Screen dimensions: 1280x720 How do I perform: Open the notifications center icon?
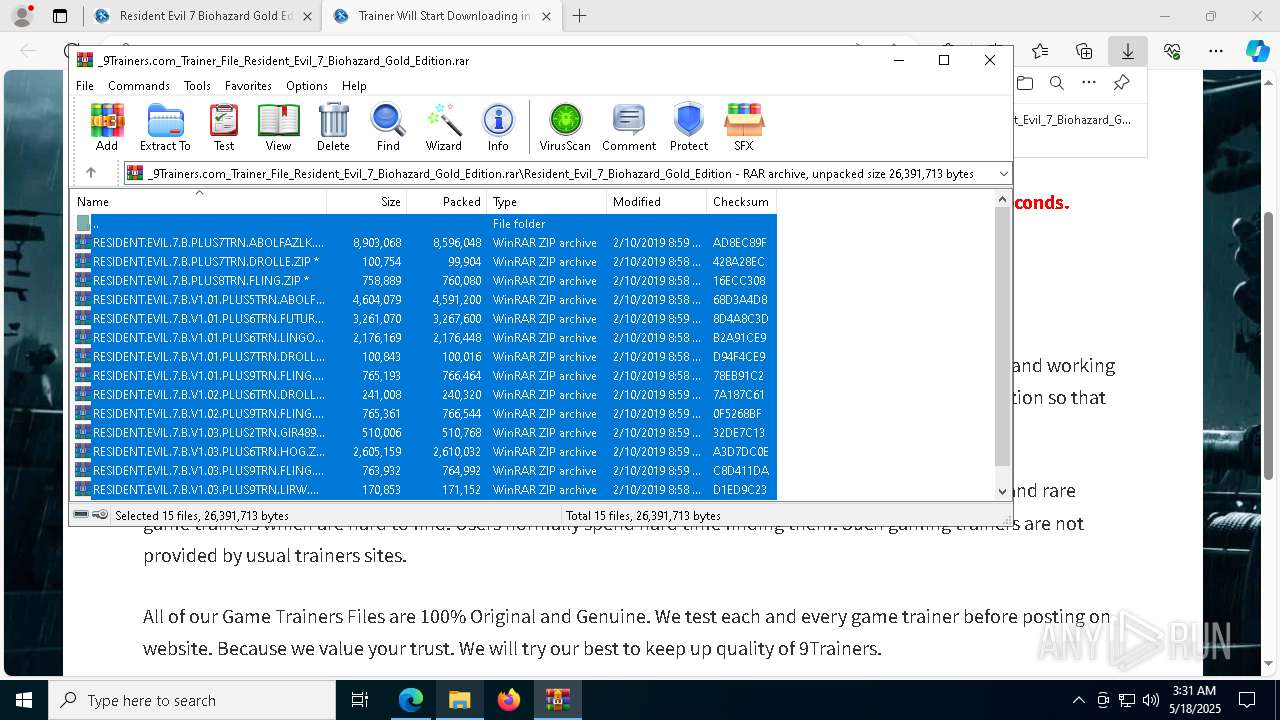[x=1247, y=700]
